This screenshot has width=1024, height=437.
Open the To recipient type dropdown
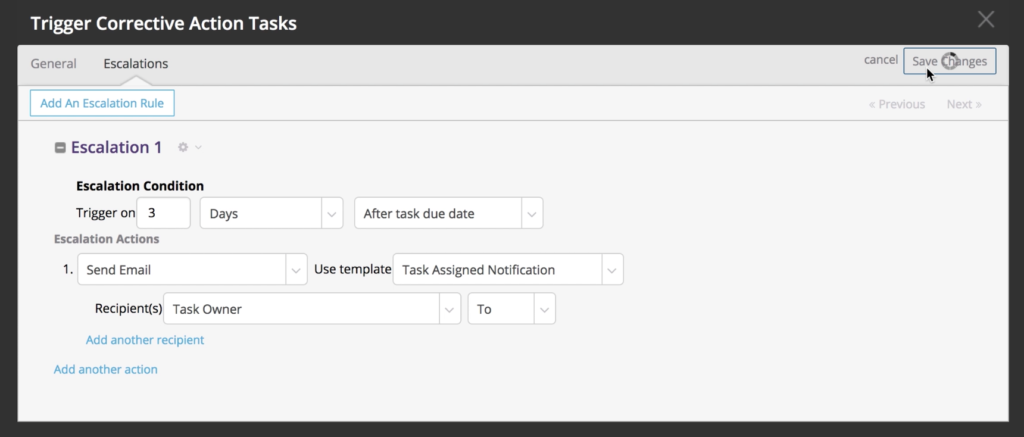coord(511,309)
